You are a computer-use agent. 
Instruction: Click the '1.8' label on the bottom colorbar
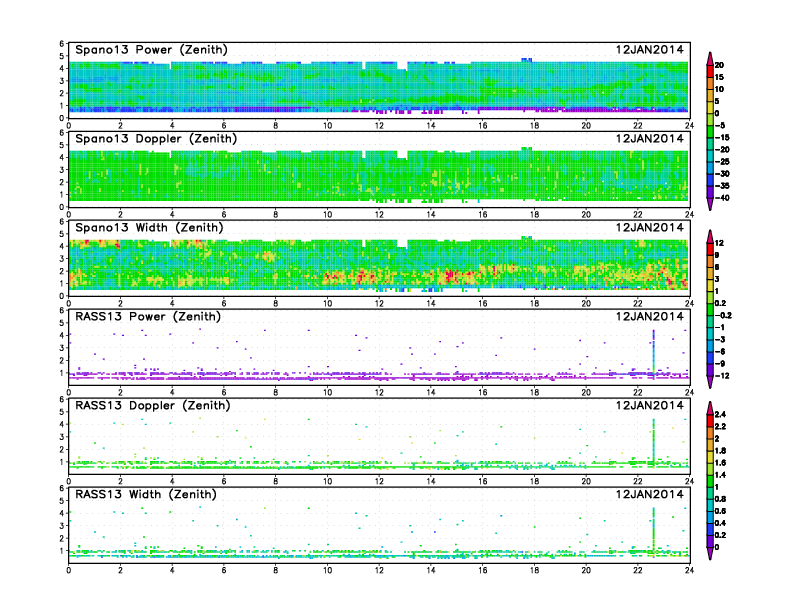click(x=720, y=451)
